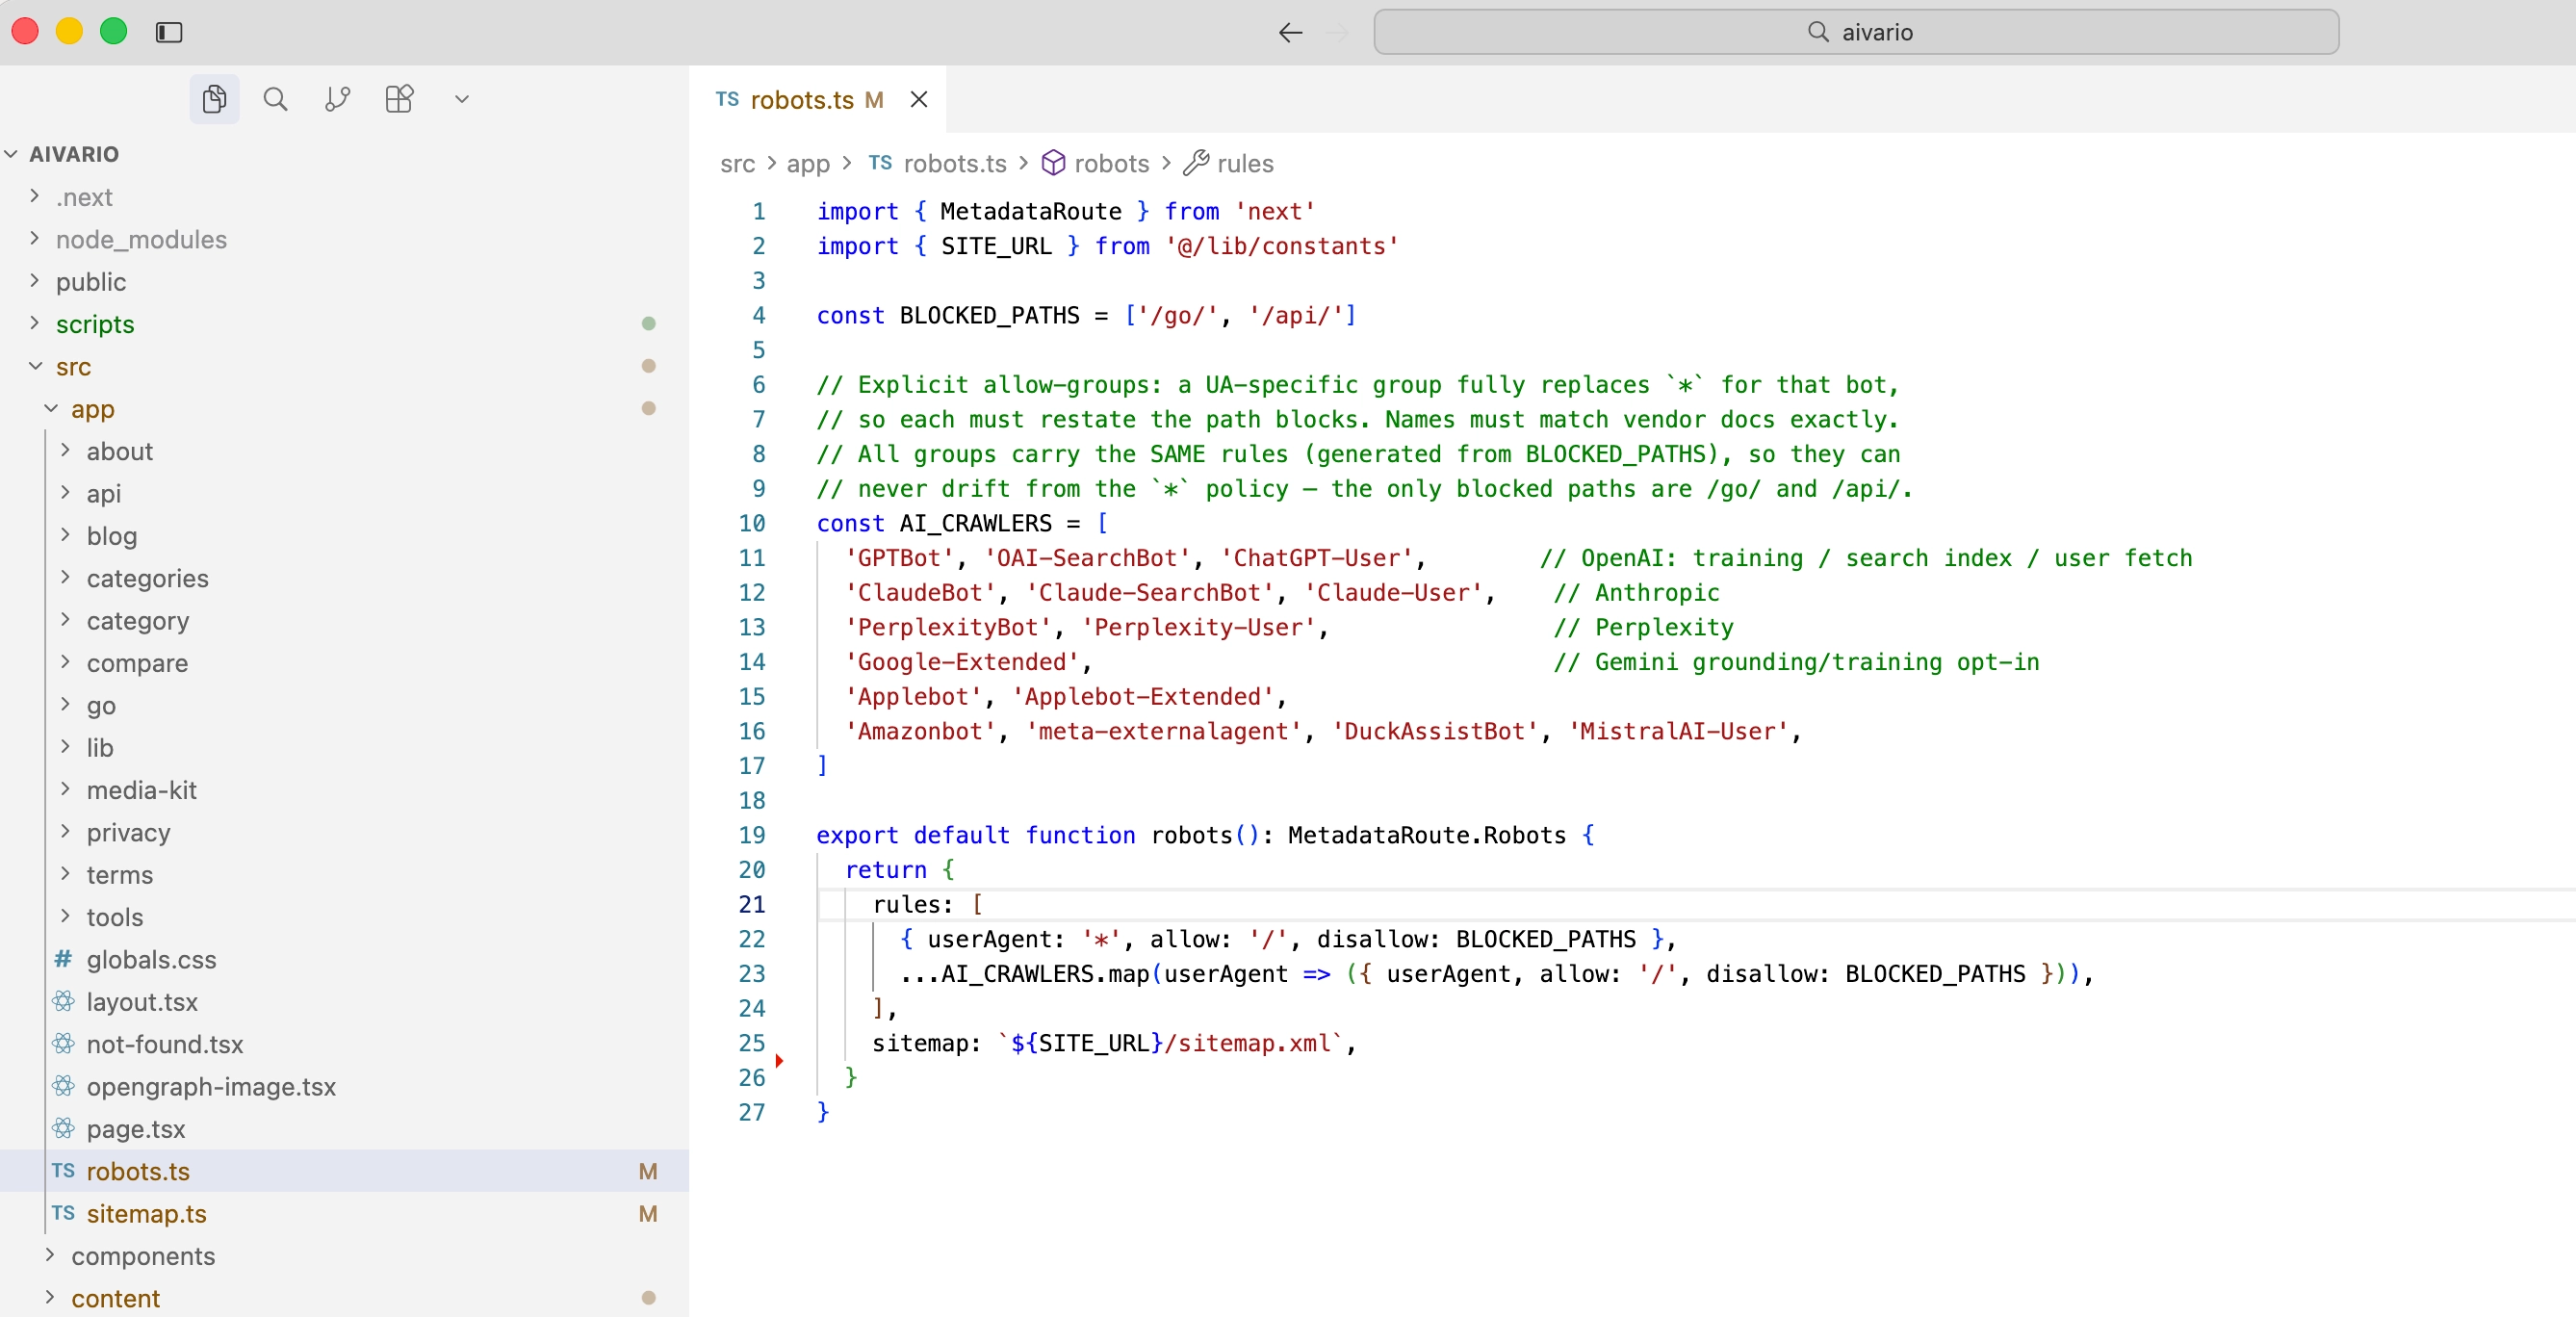Click the '@/lib/constants' import path
2576x1317 pixels.
click(1281, 246)
